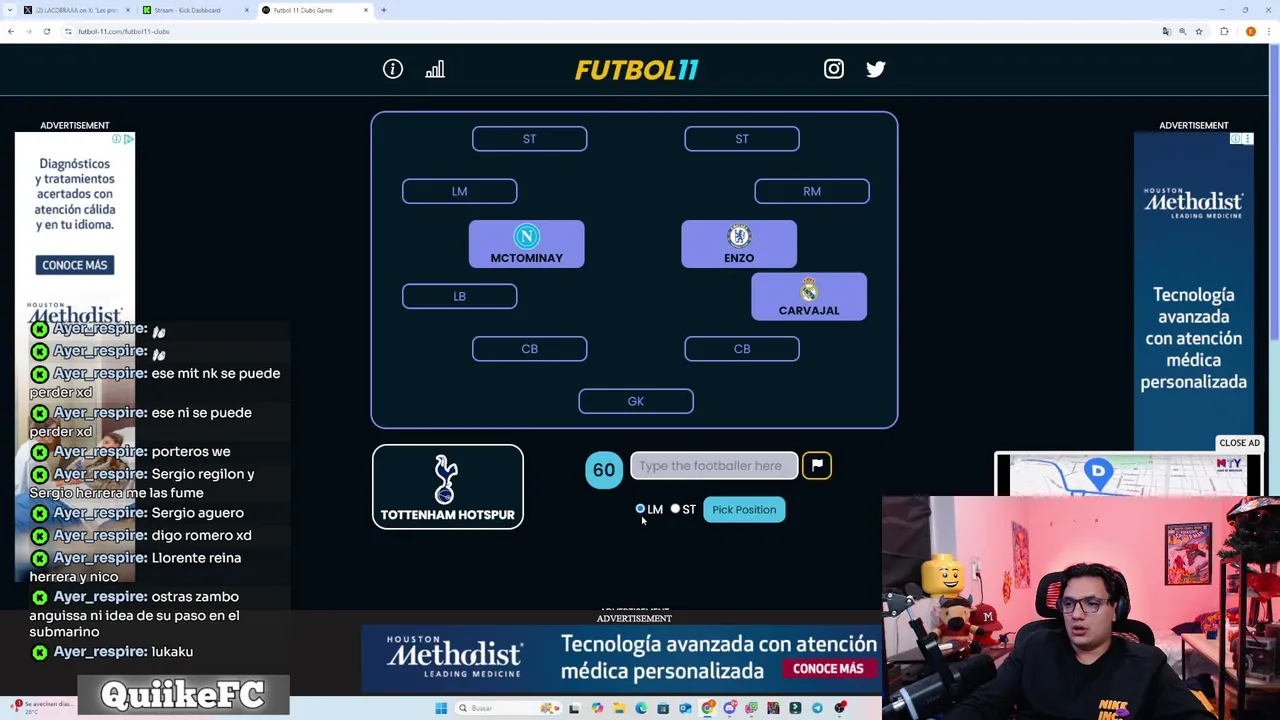Click the taskbar Buscar search box
This screenshot has height=720, width=1280.
tap(508, 708)
